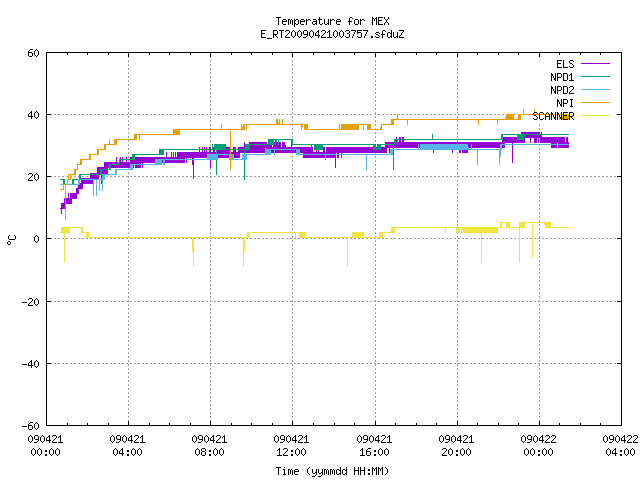
Task: Click the x-axis tick 090421 20:00
Action: [x=456, y=446]
